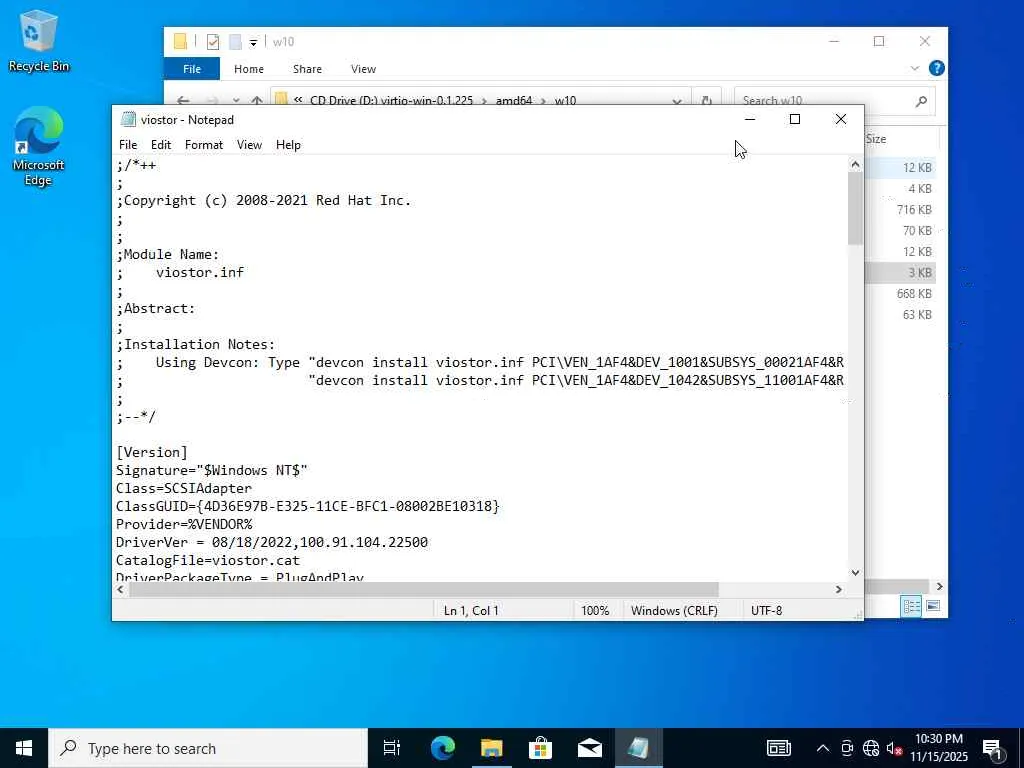Image resolution: width=1024 pixels, height=768 pixels.
Task: Switch to the Share ribbon tab in Explorer
Action: (308, 69)
